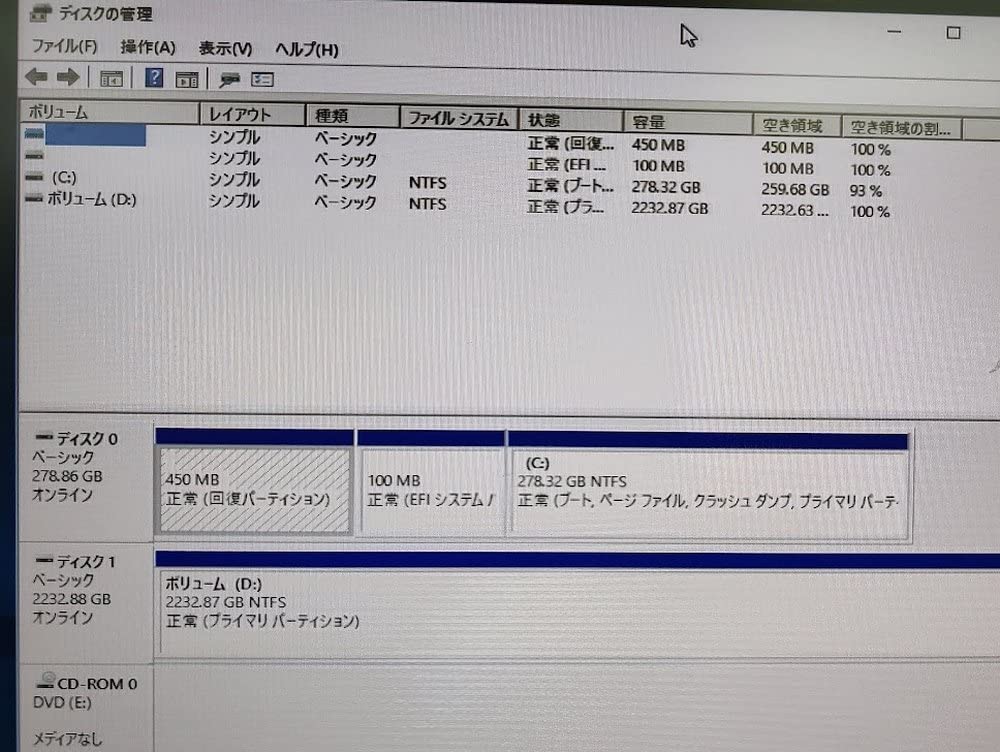Click the 正常 (EFI ... status cell

pos(566,165)
